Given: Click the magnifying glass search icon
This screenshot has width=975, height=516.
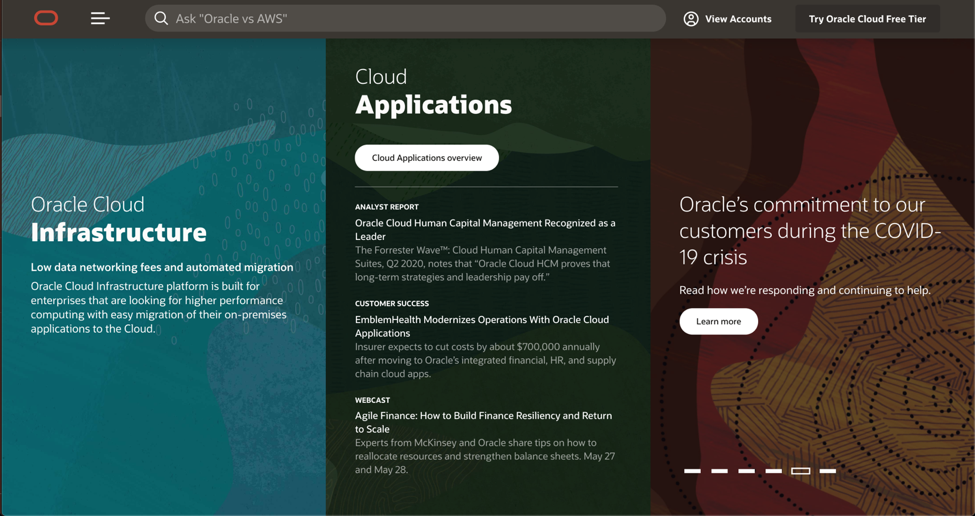Looking at the screenshot, I should 161,18.
